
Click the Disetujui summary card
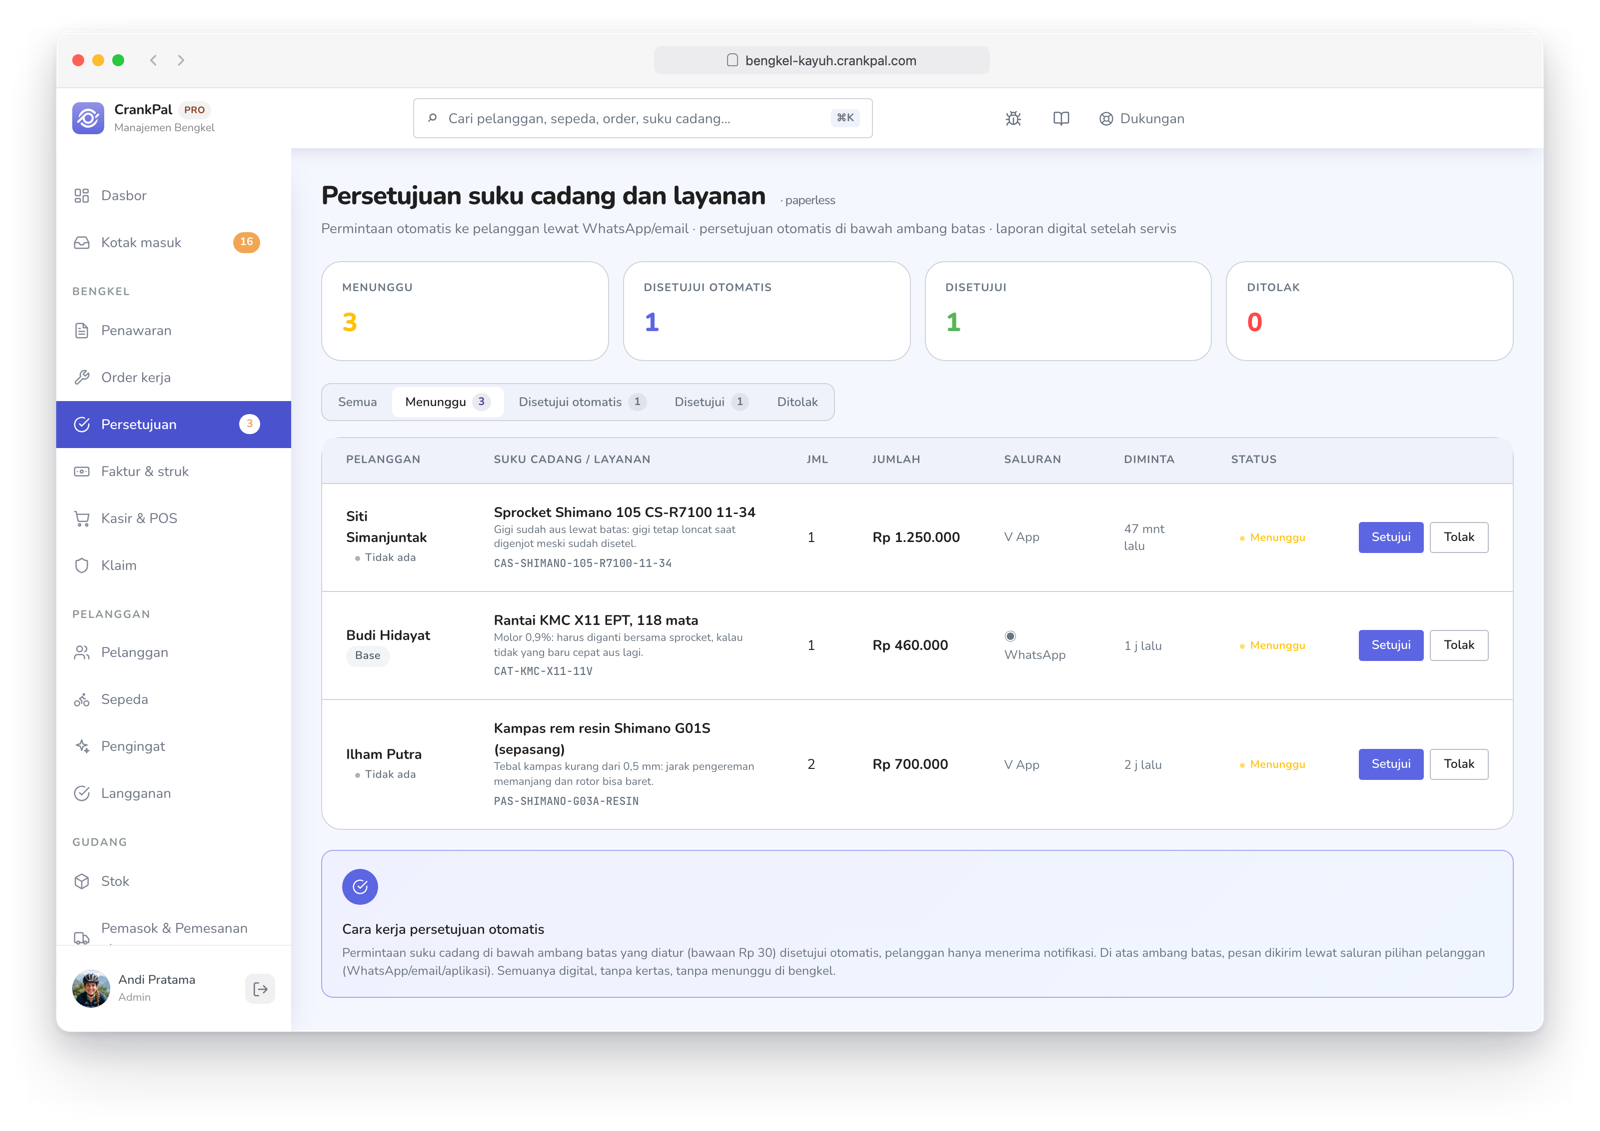[x=1068, y=311]
